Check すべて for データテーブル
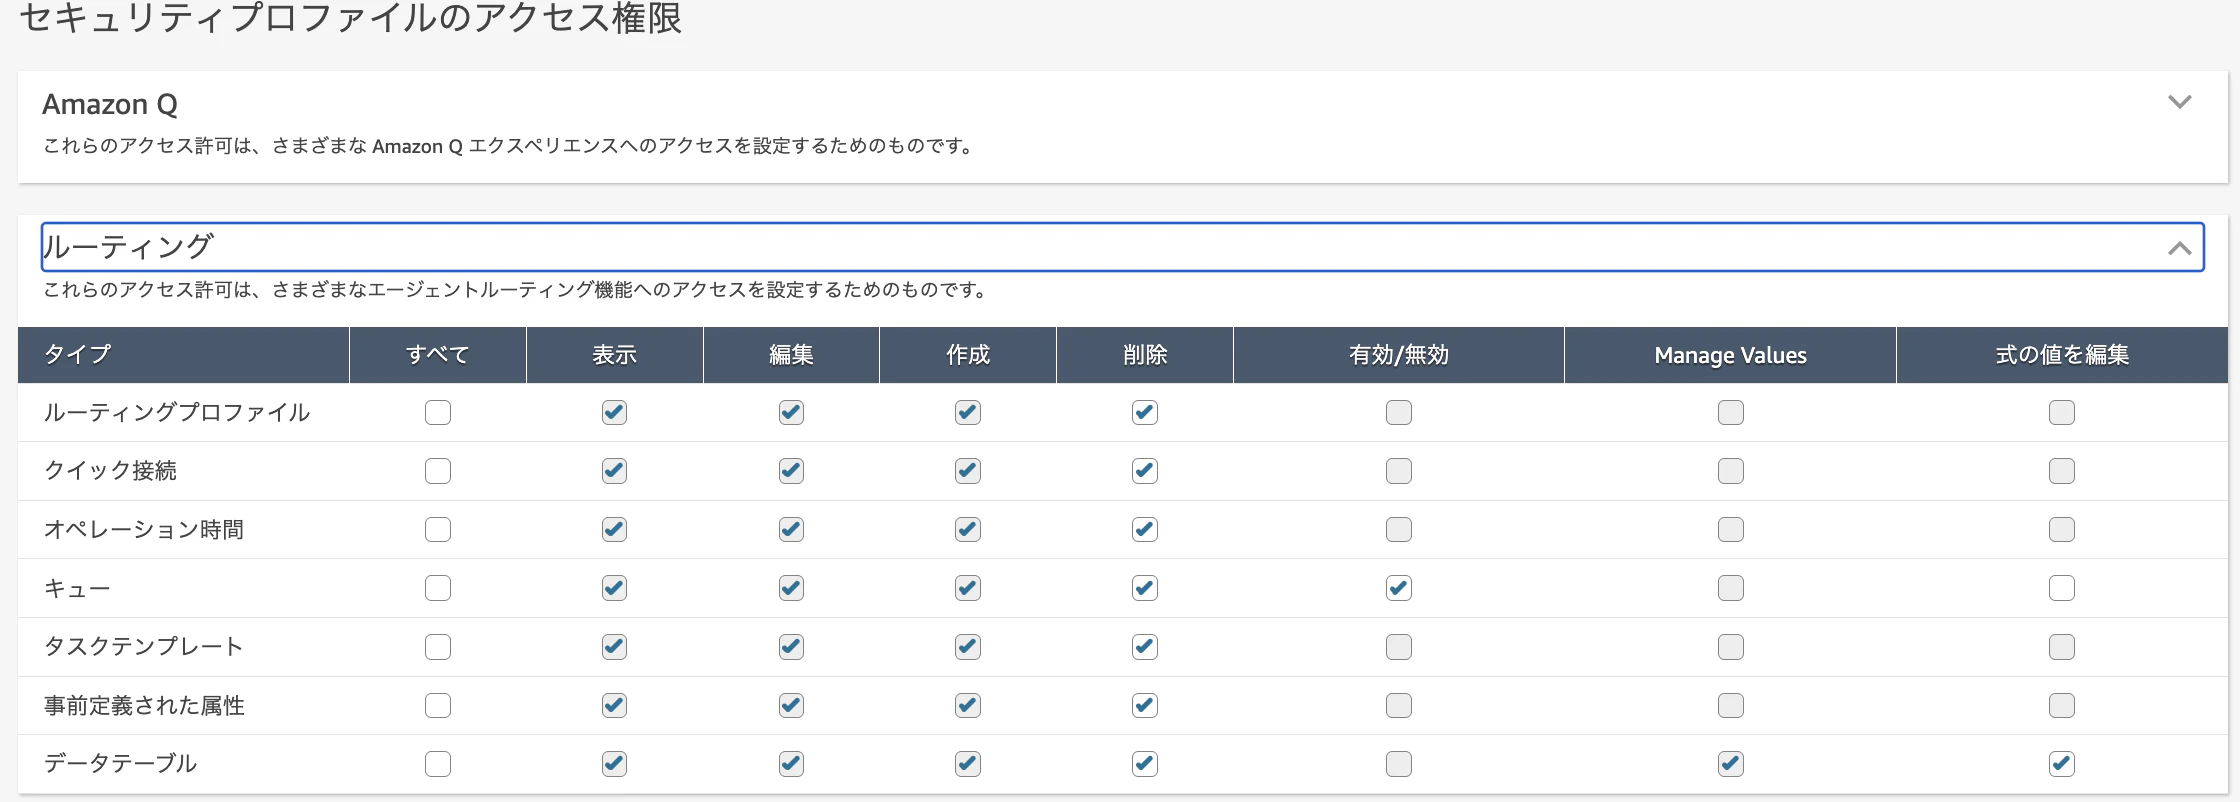 [438, 764]
